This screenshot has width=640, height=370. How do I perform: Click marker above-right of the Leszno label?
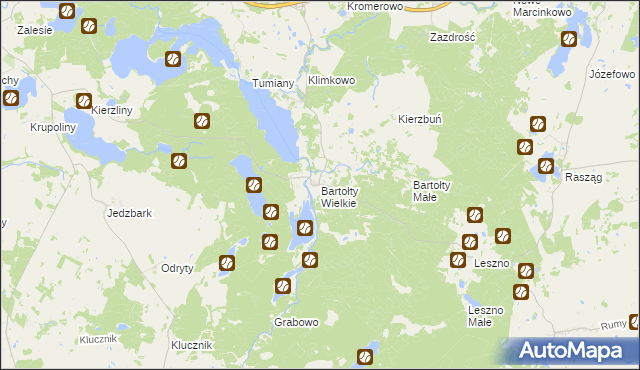click(502, 236)
